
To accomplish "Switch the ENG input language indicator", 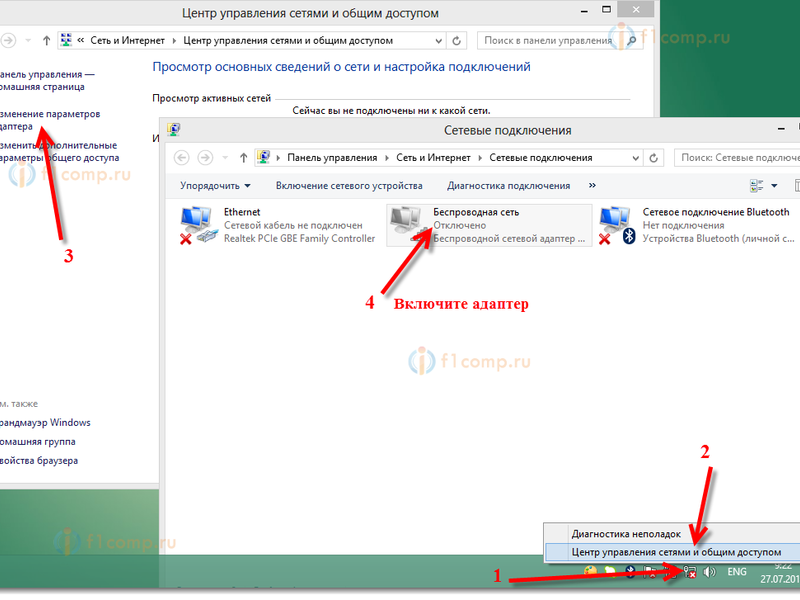I will 737,571.
